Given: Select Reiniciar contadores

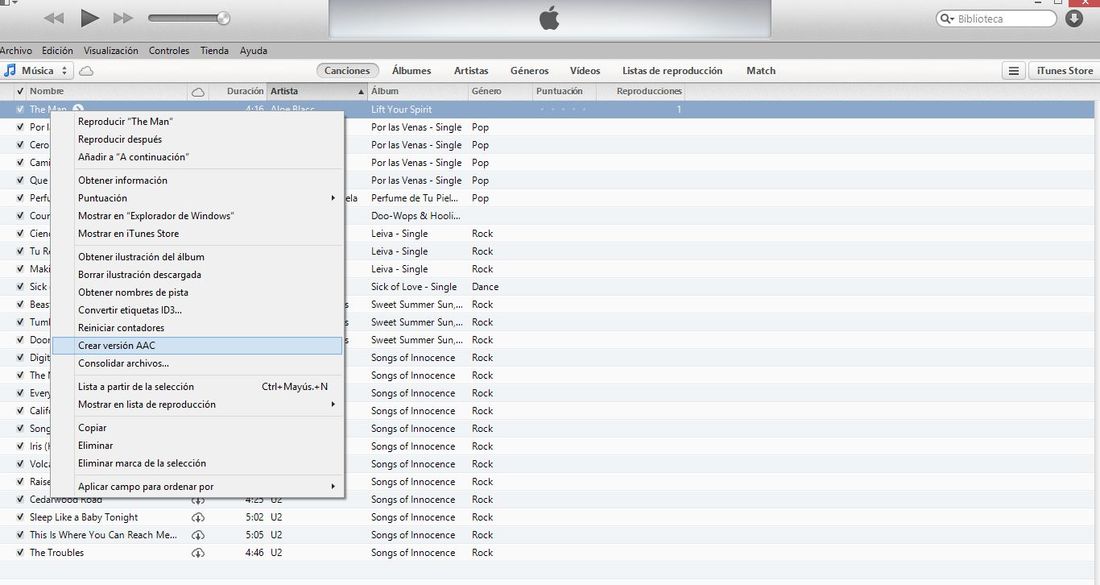Looking at the screenshot, I should [197, 328].
